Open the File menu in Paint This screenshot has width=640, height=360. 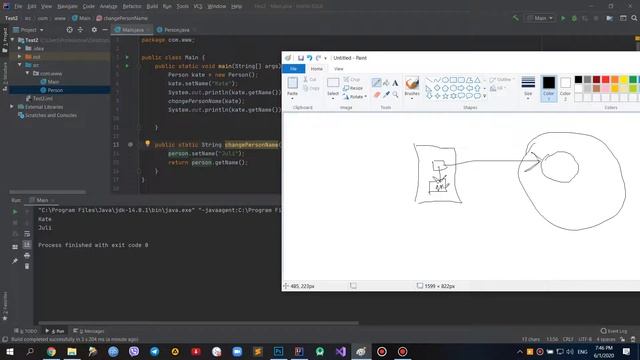[x=293, y=69]
